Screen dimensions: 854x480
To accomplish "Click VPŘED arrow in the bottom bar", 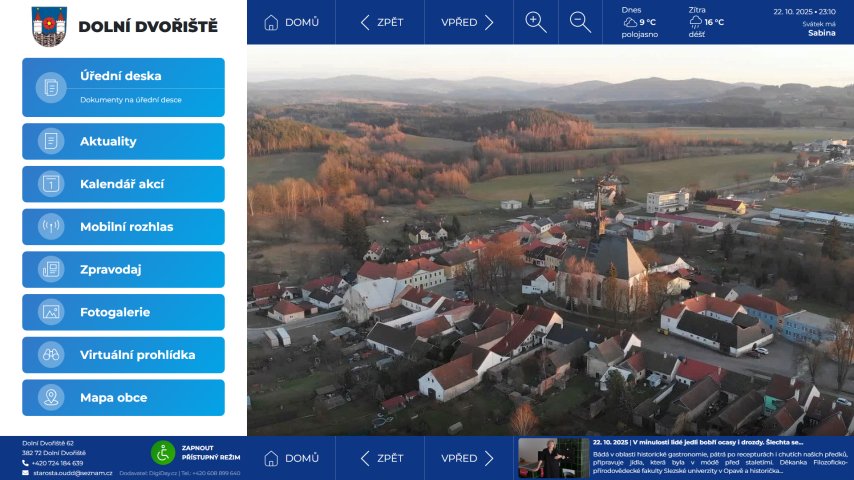I will point(468,458).
